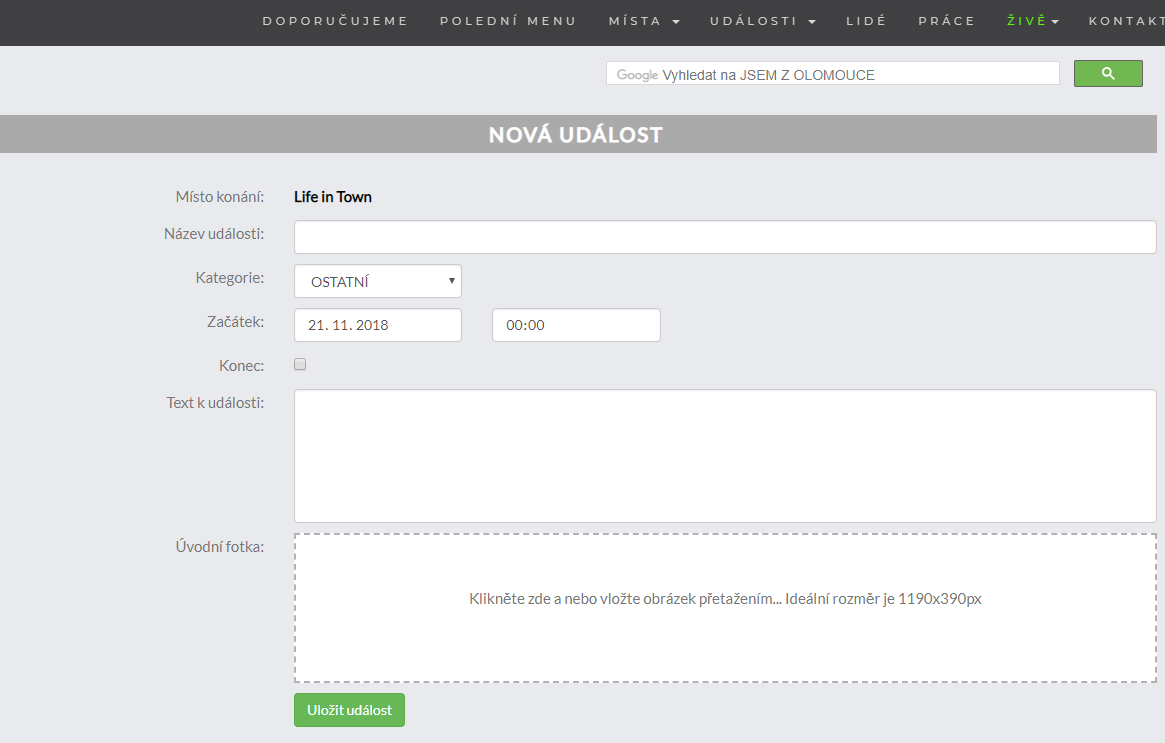
Task: Click into the Název události field
Action: pyautogui.click(x=725, y=237)
